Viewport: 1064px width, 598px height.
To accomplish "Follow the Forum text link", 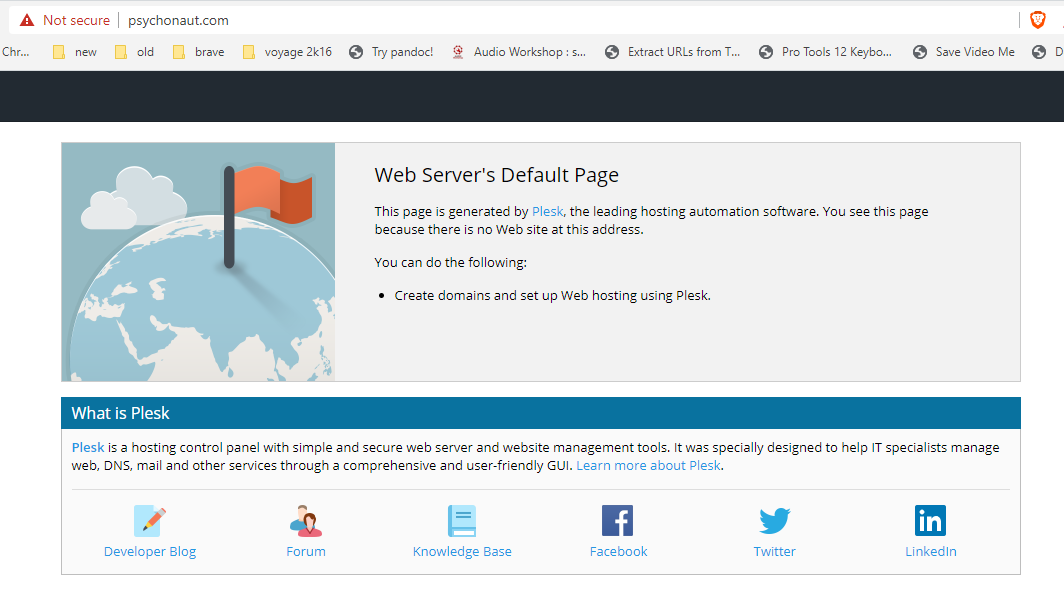I will tap(306, 552).
